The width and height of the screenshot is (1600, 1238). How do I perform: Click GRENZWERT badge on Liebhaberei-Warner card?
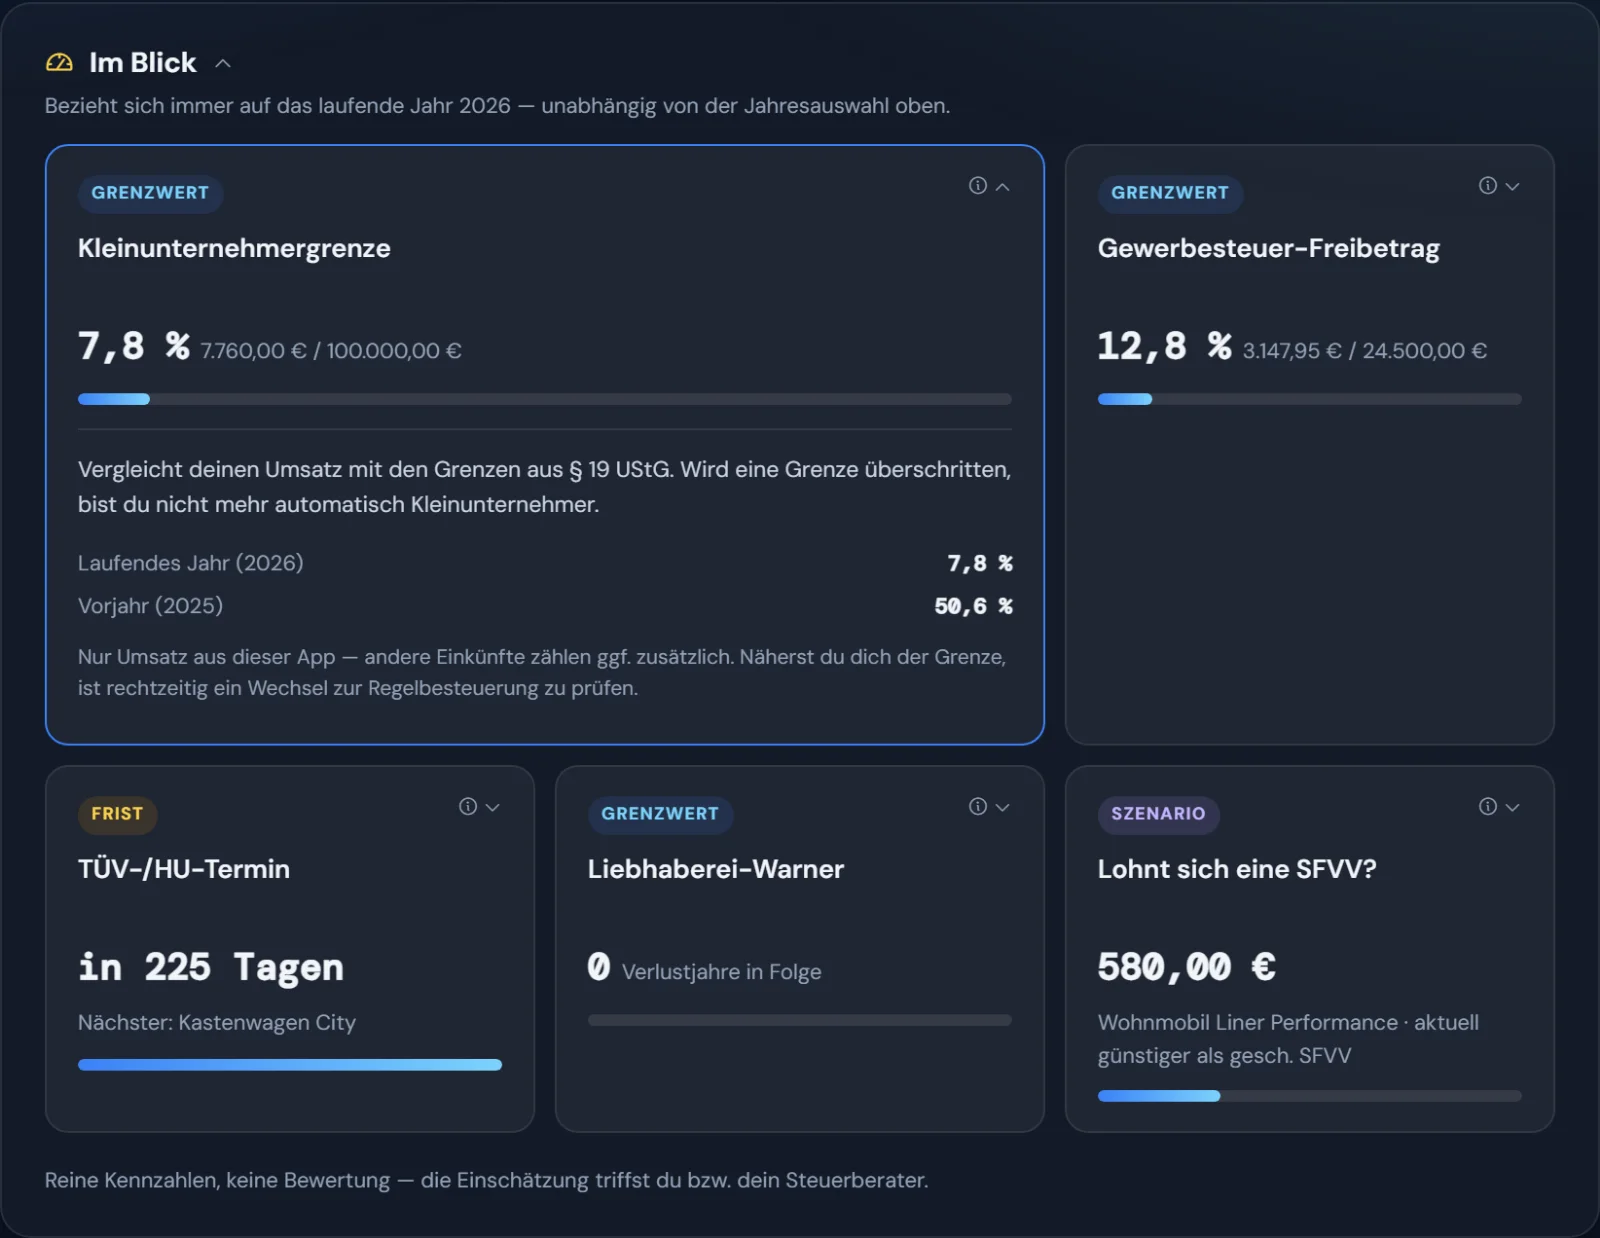click(660, 814)
